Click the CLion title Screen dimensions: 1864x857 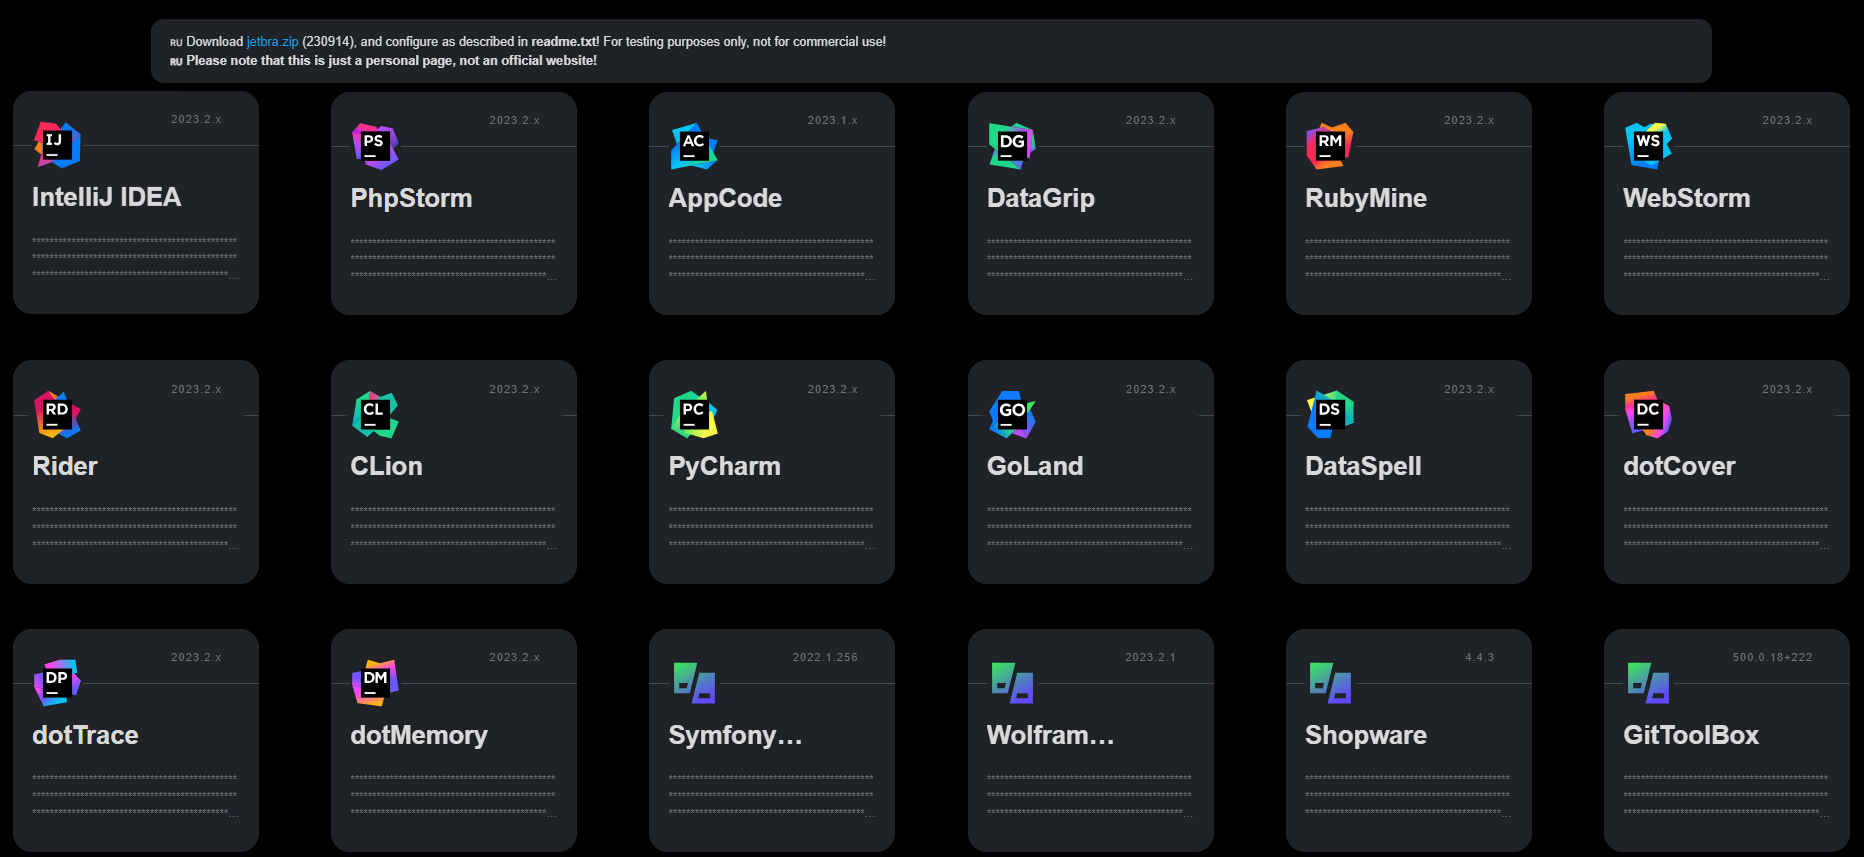tap(386, 466)
